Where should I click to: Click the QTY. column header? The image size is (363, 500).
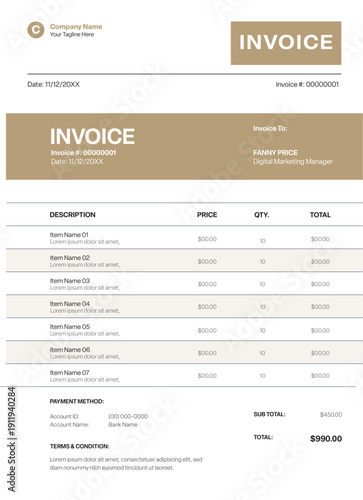(x=262, y=215)
